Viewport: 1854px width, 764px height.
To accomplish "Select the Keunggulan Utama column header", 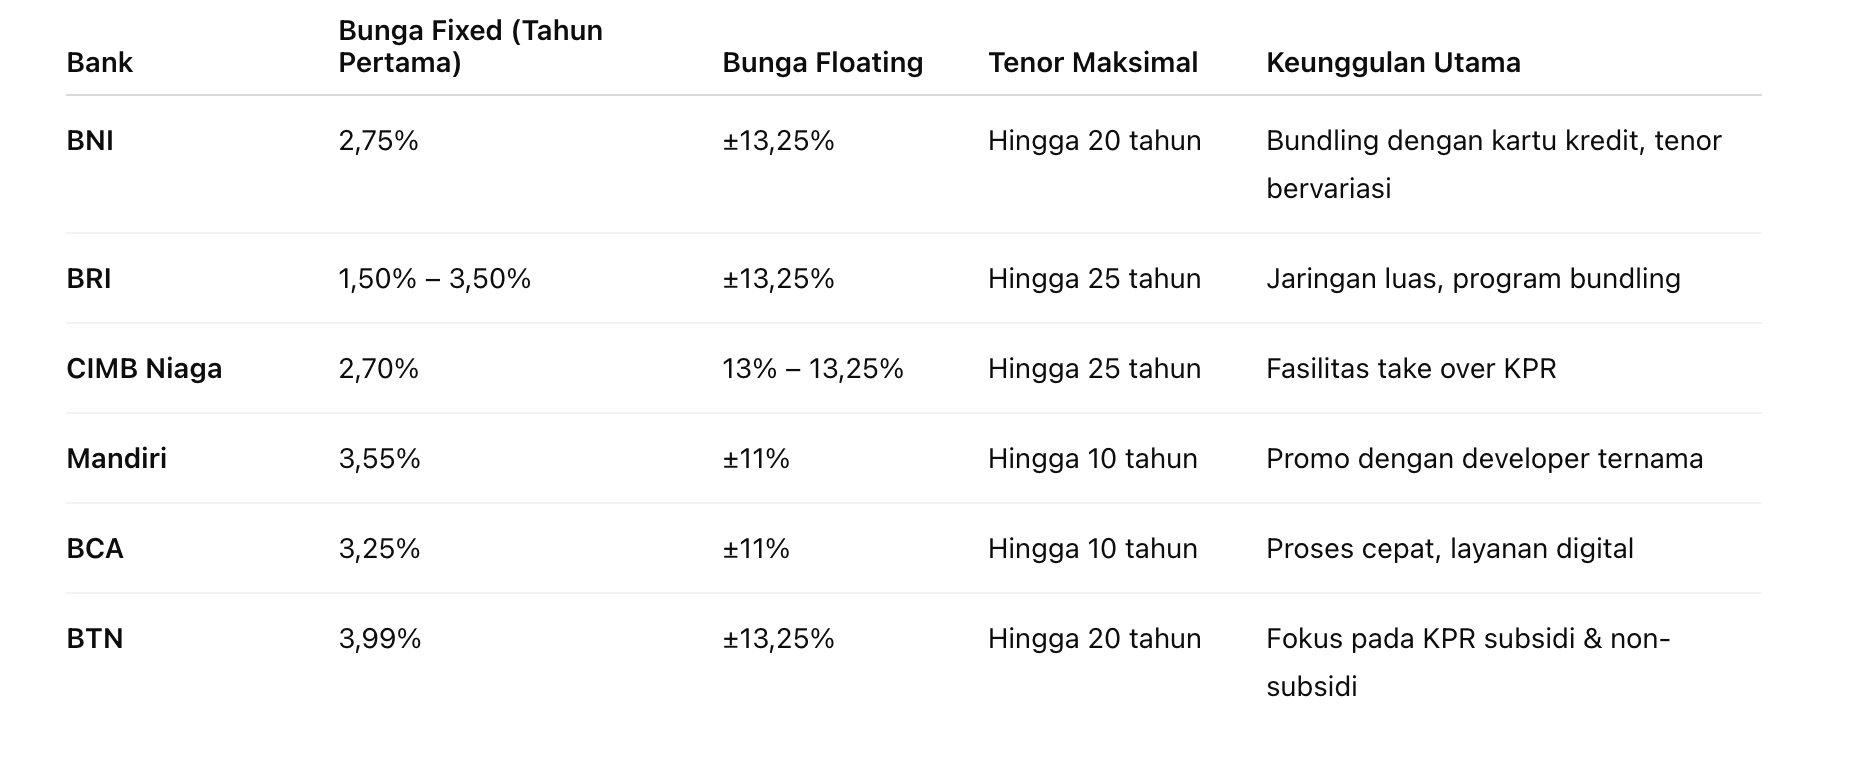I will click(x=1392, y=62).
